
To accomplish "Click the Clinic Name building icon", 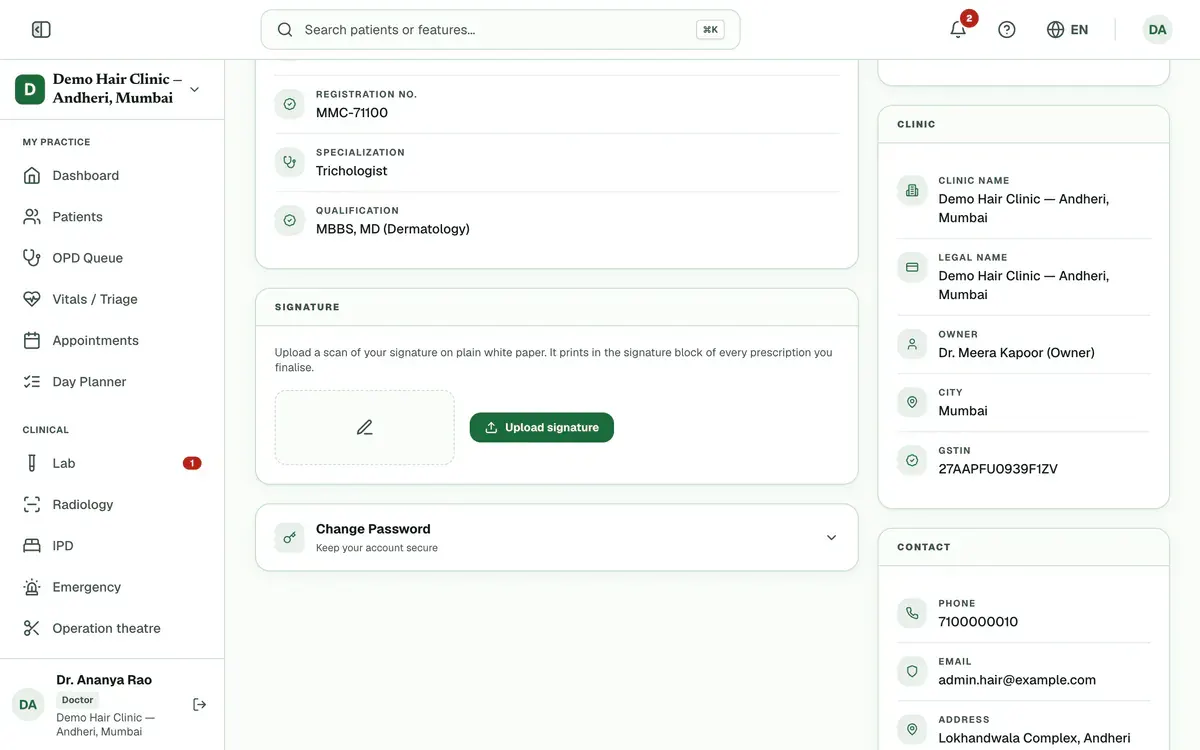I will pyautogui.click(x=912, y=190).
